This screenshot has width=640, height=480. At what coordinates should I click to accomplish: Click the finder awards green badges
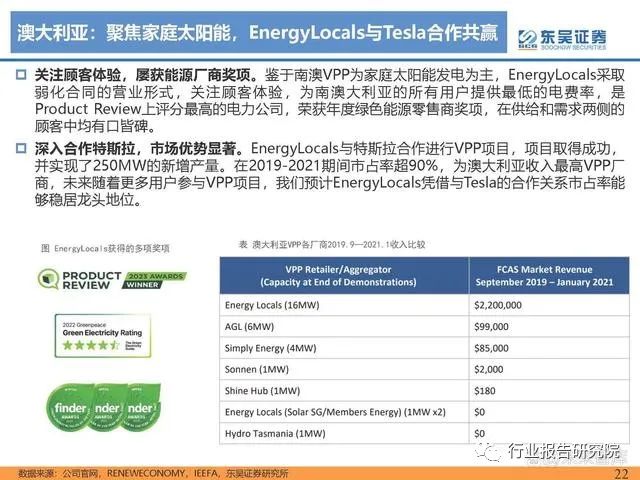point(104,407)
